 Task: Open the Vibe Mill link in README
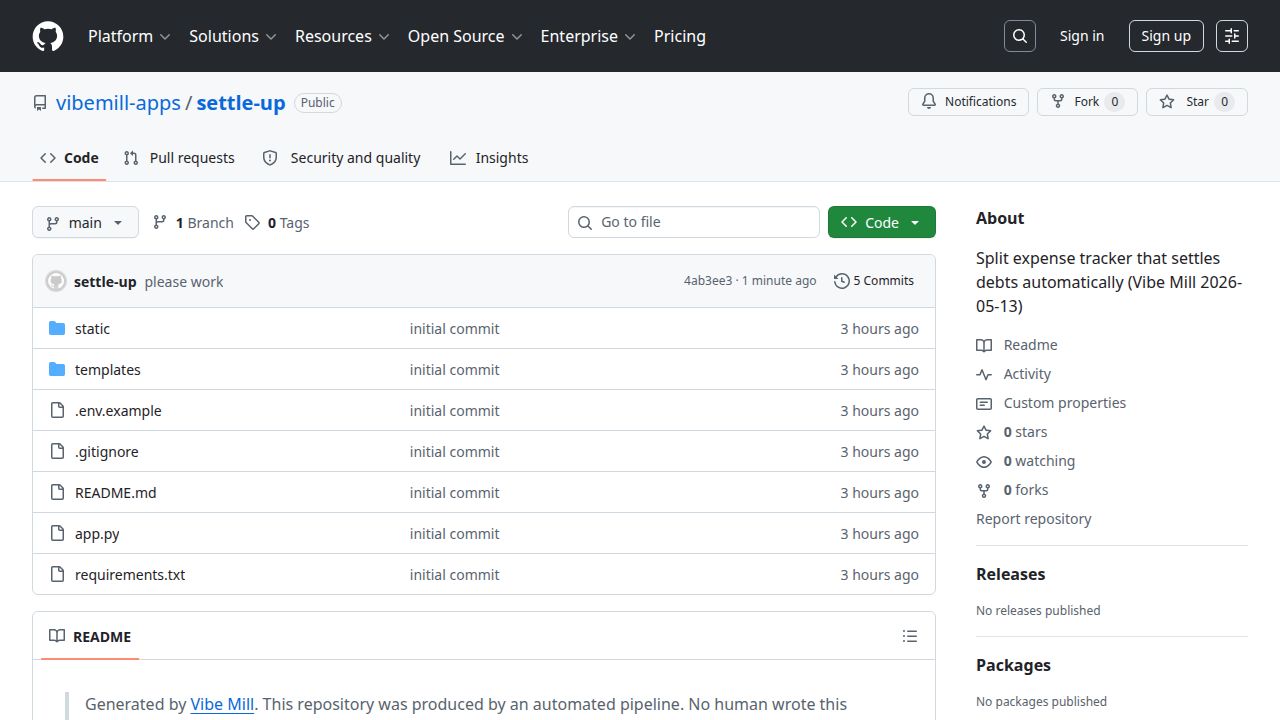click(x=222, y=704)
